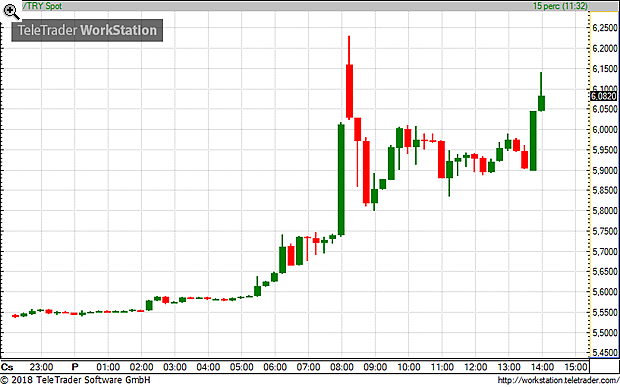This screenshot has width=620, height=387.
Task: Click the 6,0000 price axis label
Action: [x=605, y=130]
